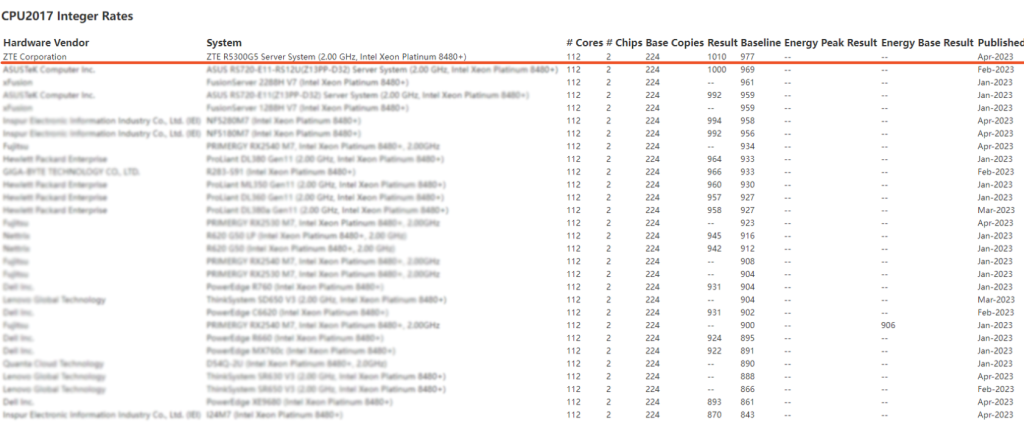Click the # Cores column header
Screen dimensions: 1024x434
584,43
